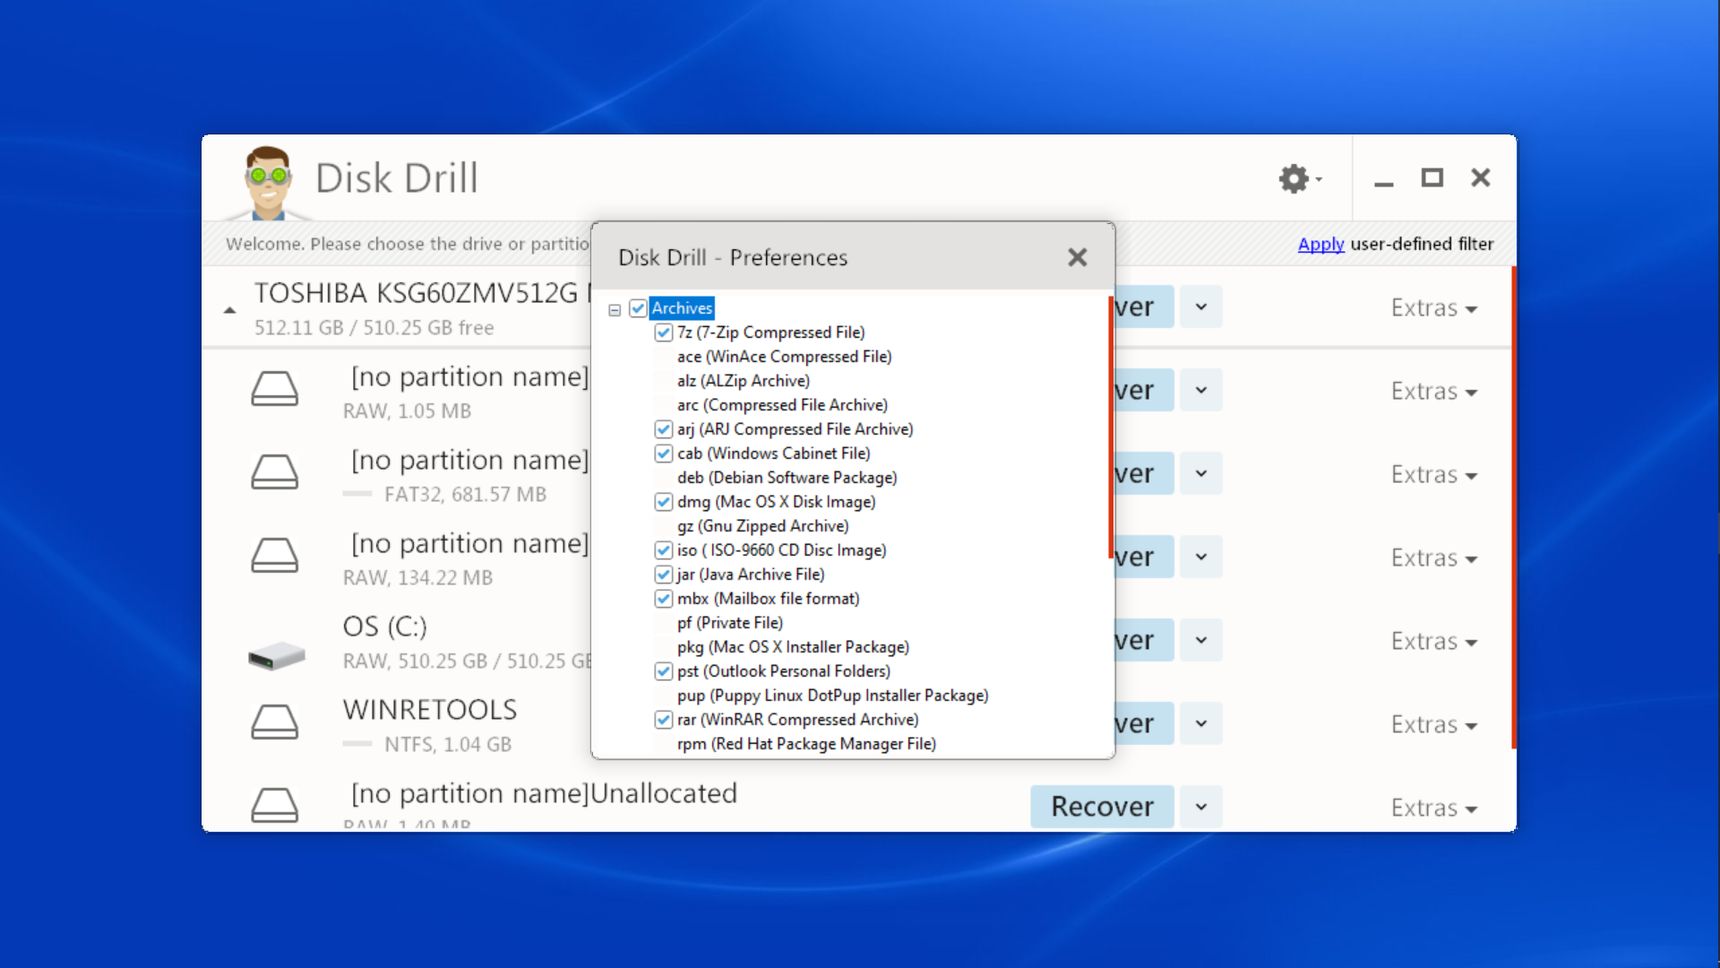Uncheck rar (WinRAR Compressed Archive)
The height and width of the screenshot is (968, 1720).
click(x=663, y=720)
